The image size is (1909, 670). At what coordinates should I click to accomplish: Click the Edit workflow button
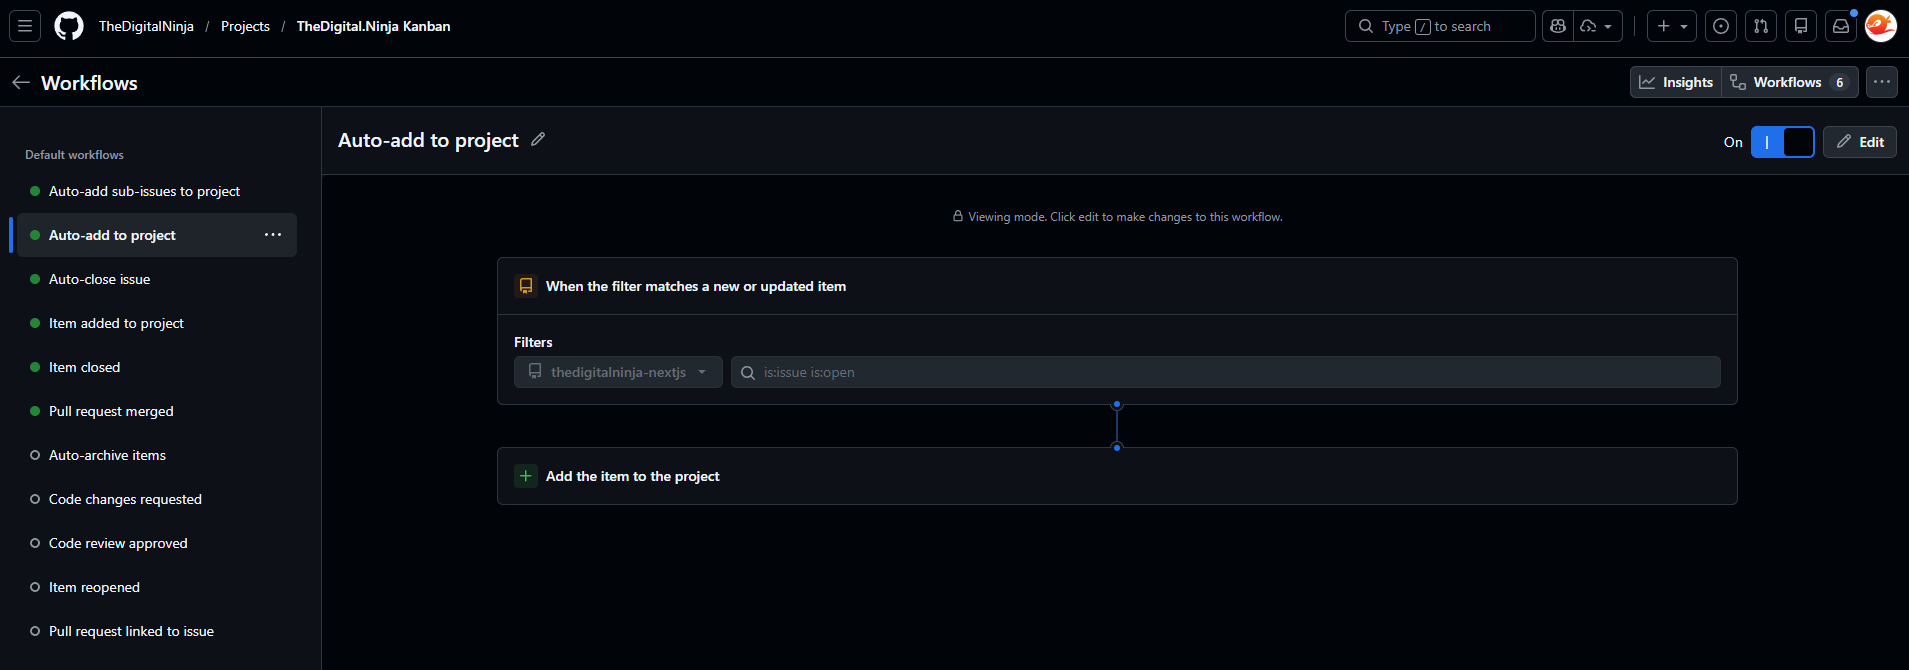(x=1860, y=142)
